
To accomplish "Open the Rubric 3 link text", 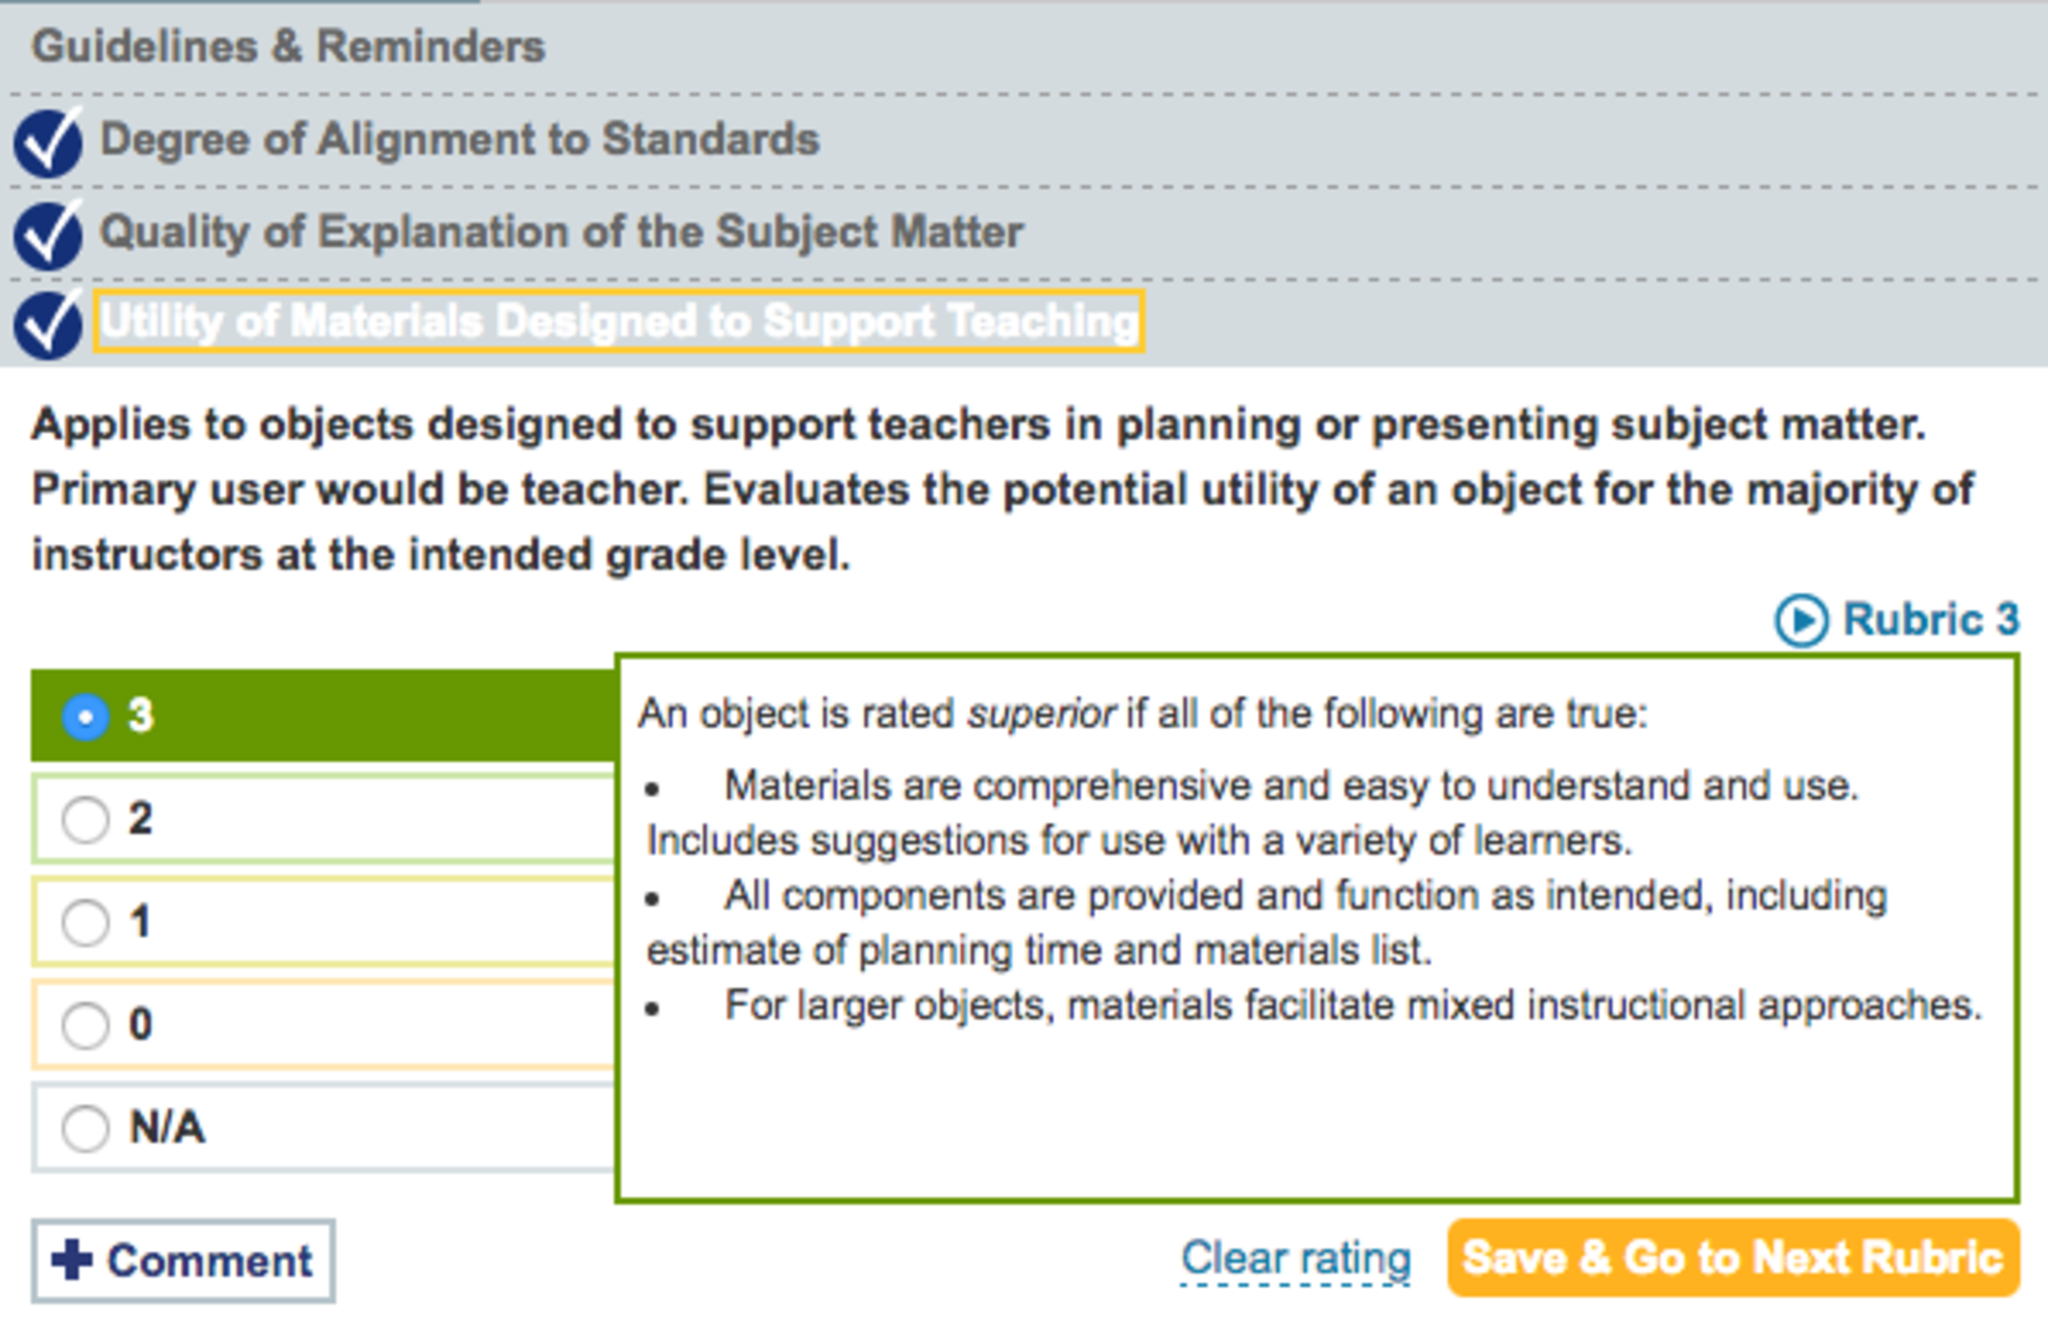I will (x=1930, y=620).
